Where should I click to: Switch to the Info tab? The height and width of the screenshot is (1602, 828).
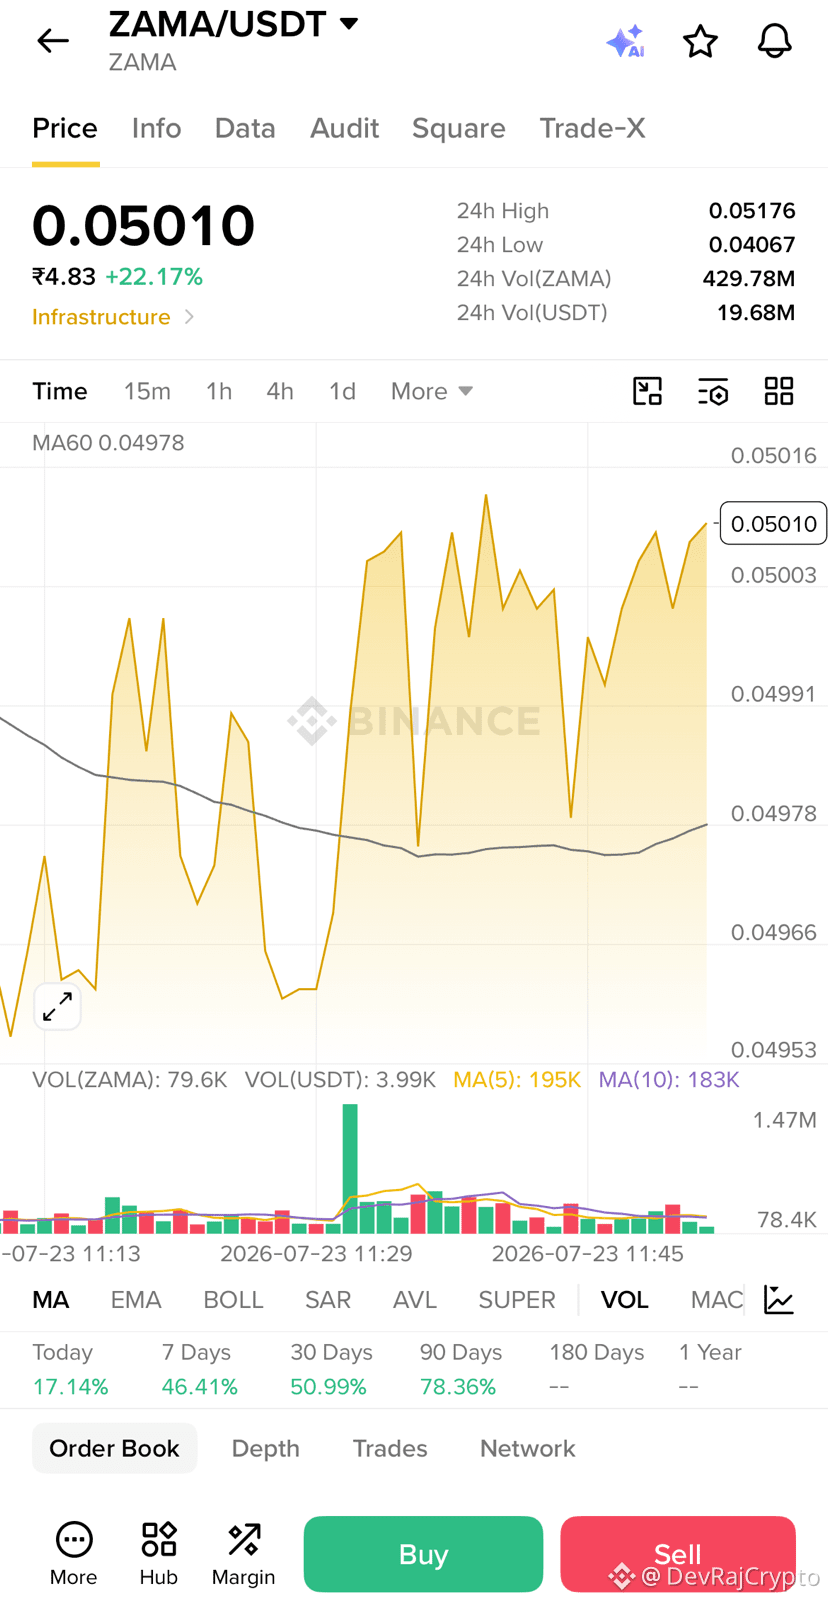[x=156, y=128]
